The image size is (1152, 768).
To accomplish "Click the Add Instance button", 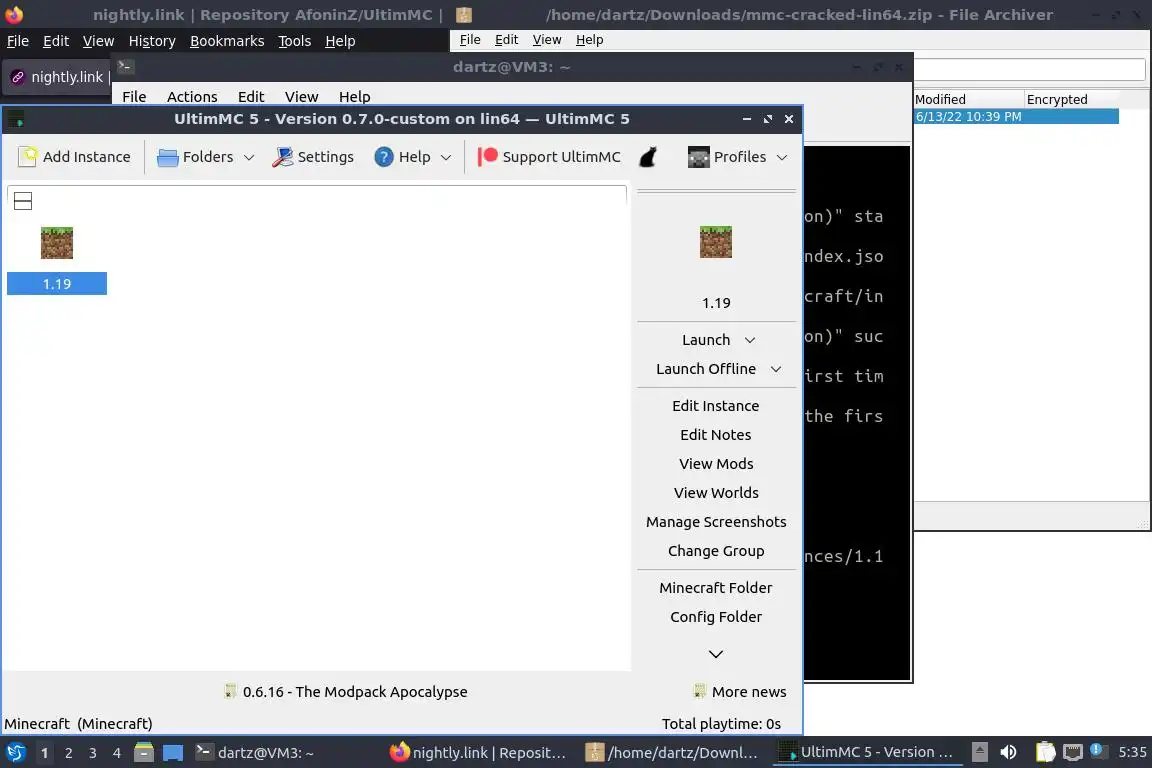I will tap(74, 157).
